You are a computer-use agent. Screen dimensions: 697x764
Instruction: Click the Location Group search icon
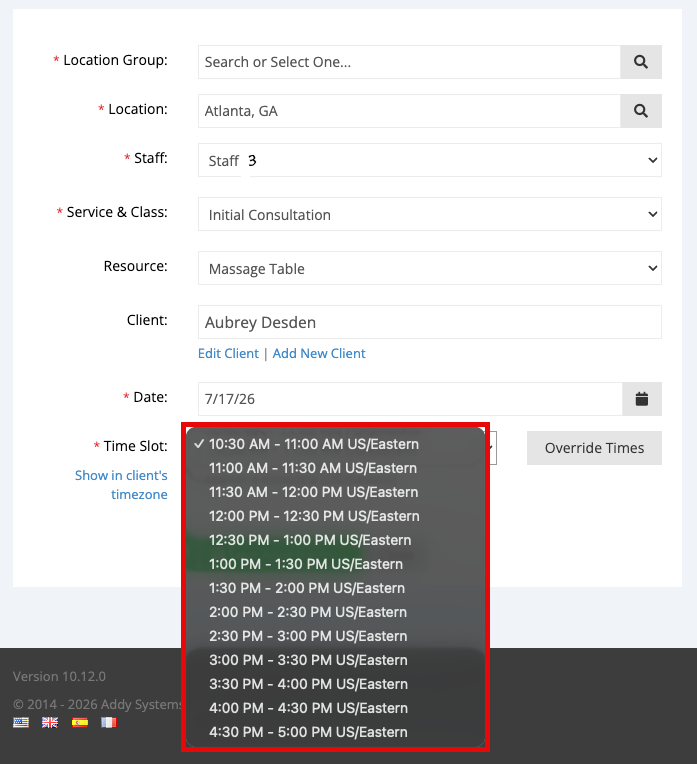640,62
